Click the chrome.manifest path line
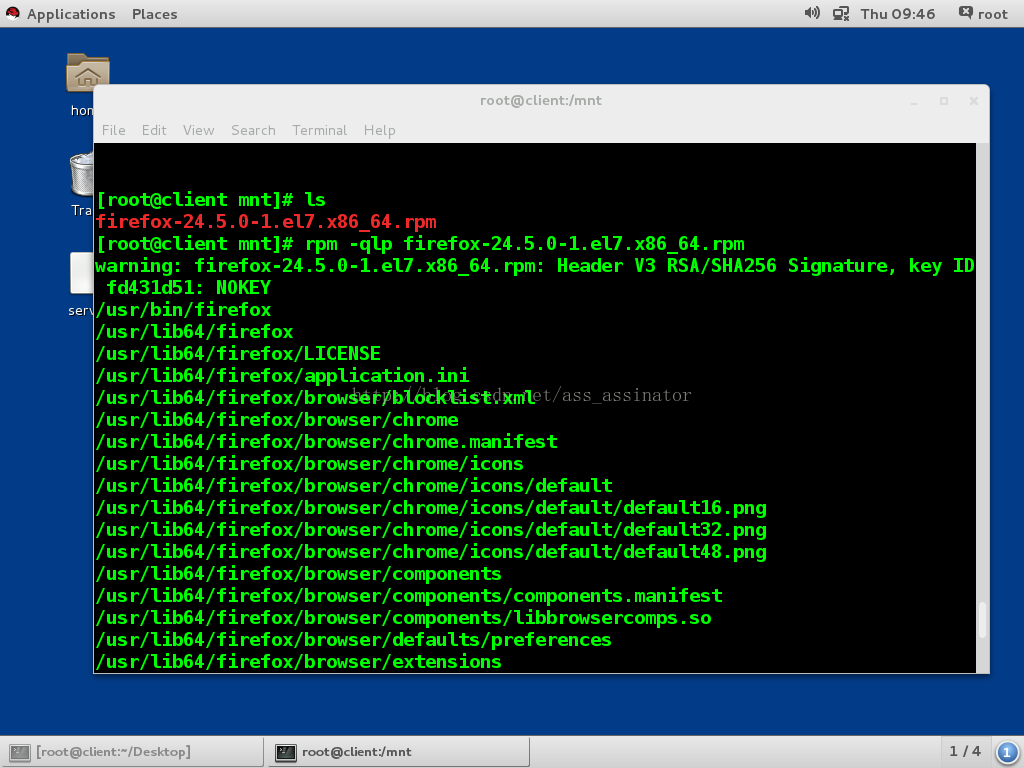1024x768 pixels. coord(327,442)
